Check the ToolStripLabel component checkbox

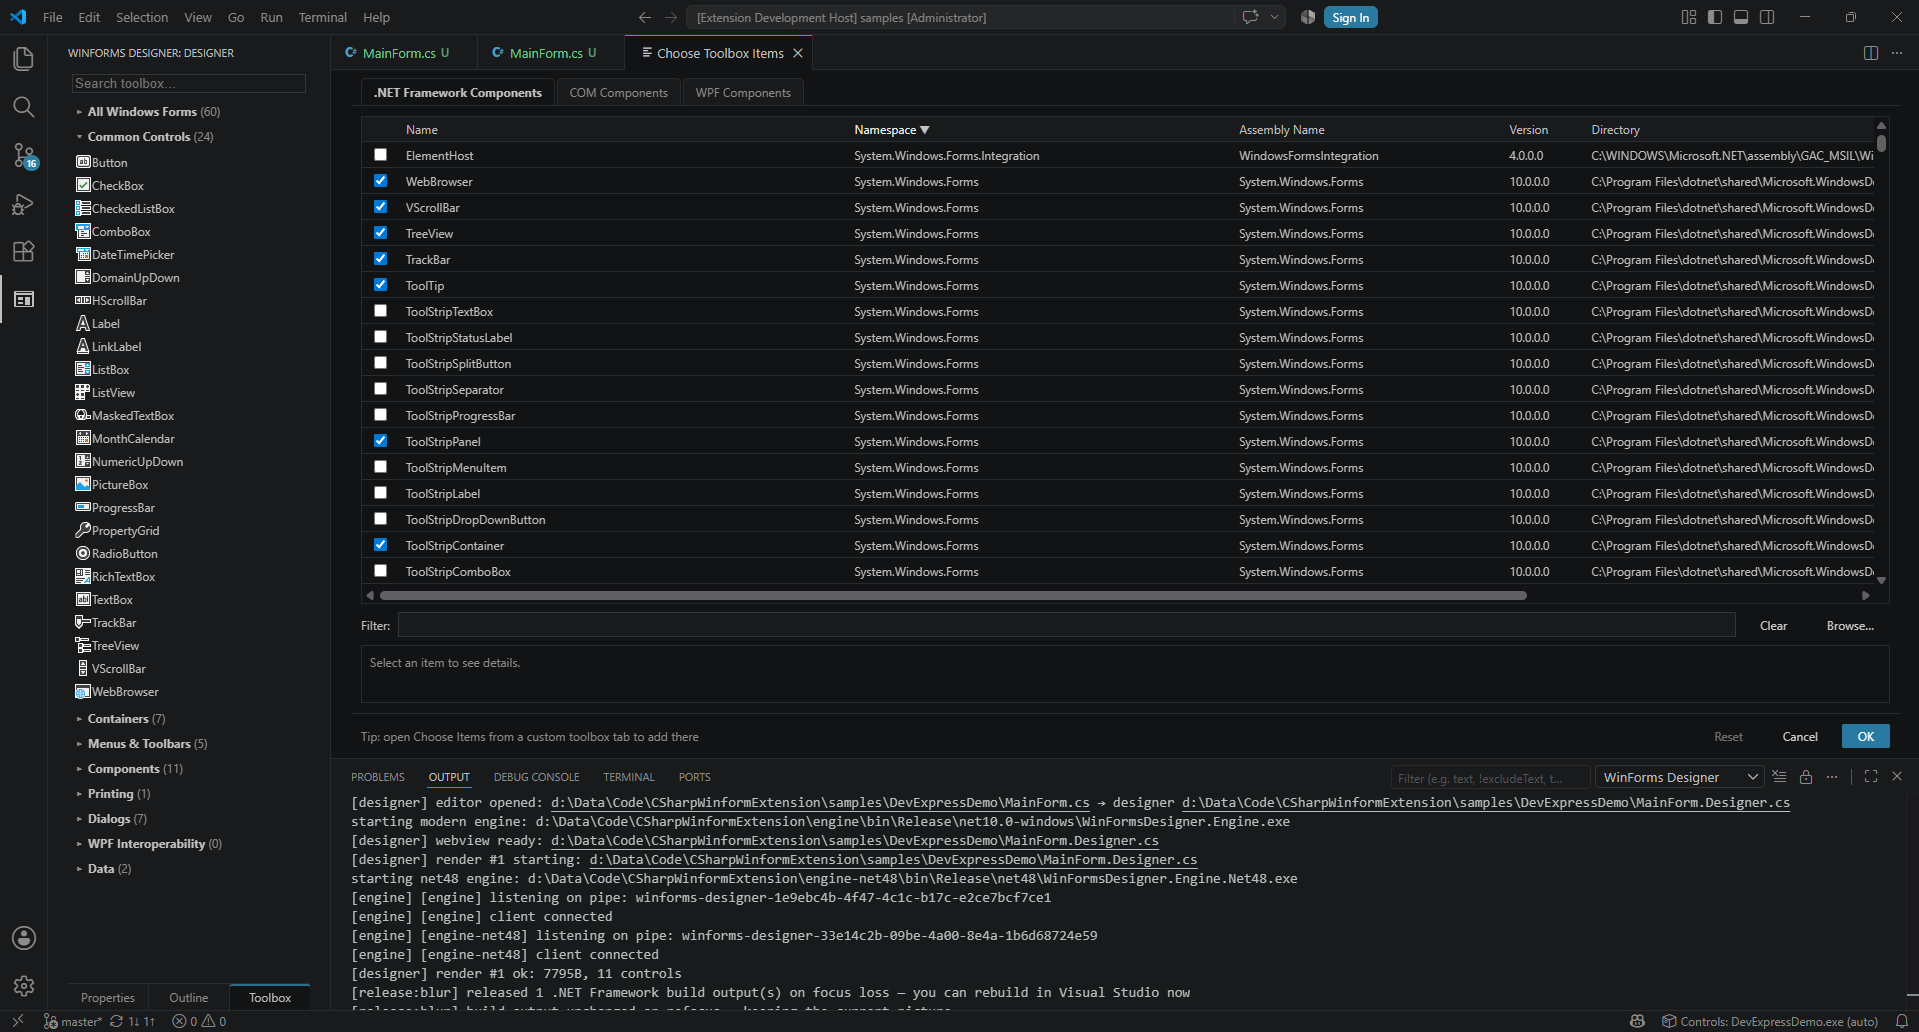click(380, 493)
